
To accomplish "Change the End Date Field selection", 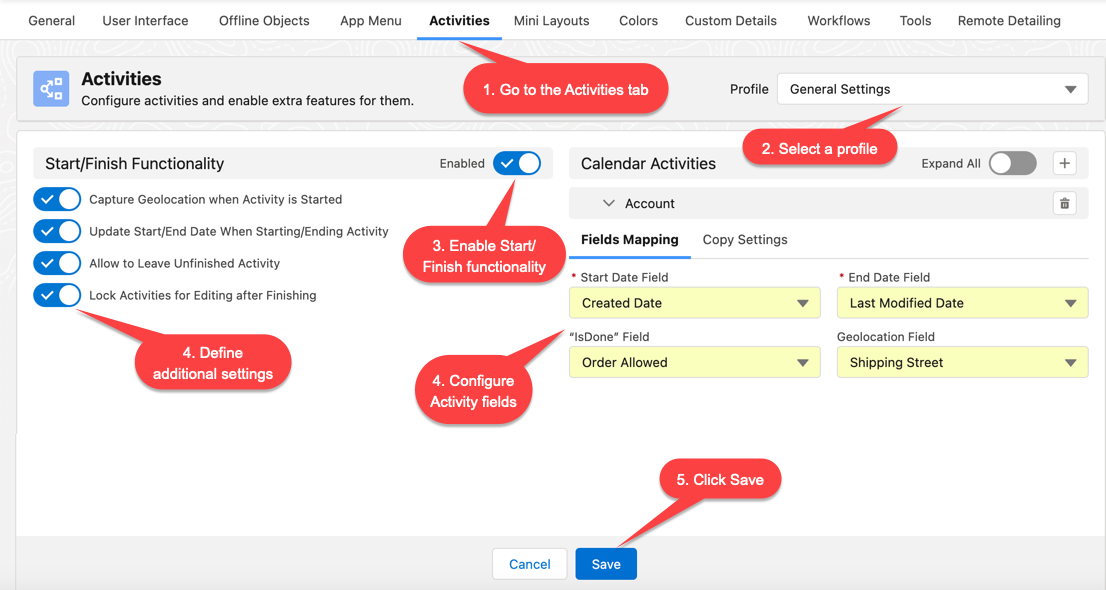I will (962, 302).
